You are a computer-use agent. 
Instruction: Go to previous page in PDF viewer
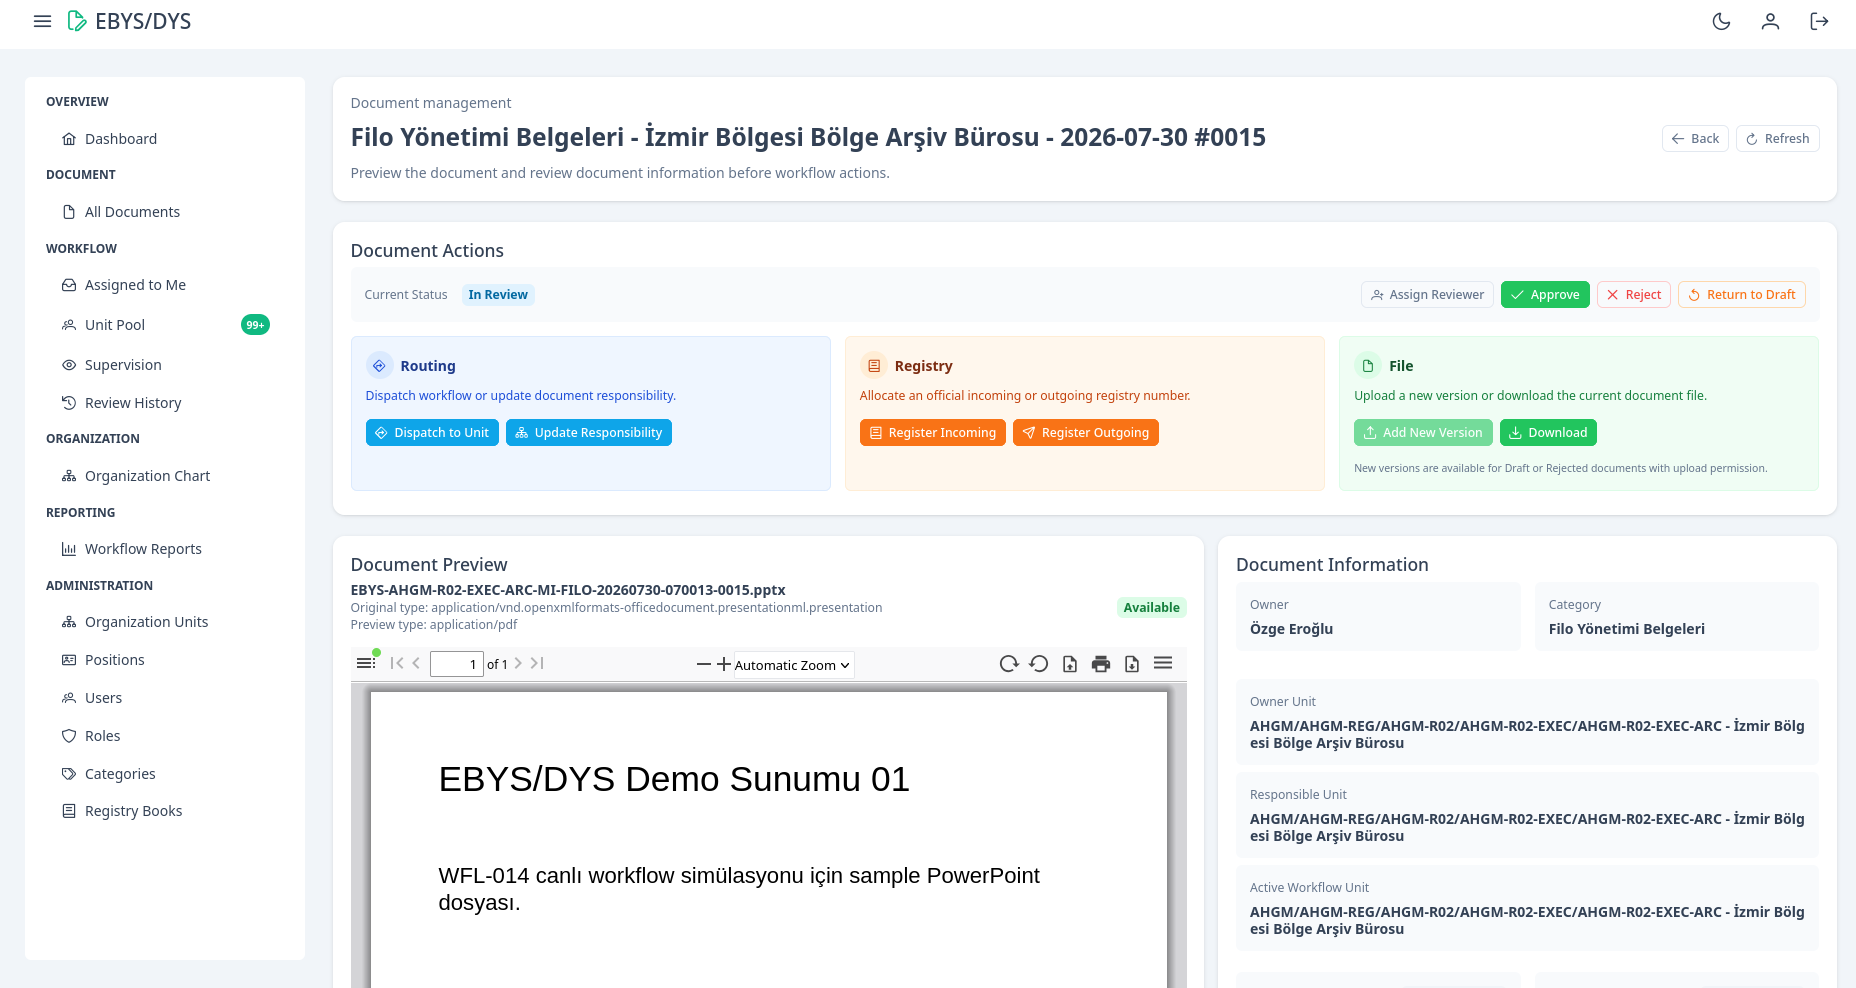click(x=416, y=663)
